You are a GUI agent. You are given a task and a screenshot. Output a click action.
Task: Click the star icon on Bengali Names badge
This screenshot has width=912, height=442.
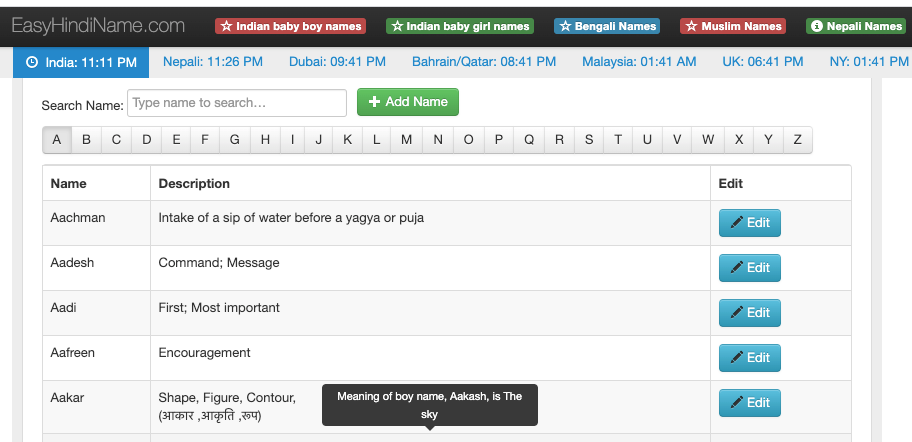[x=565, y=26]
